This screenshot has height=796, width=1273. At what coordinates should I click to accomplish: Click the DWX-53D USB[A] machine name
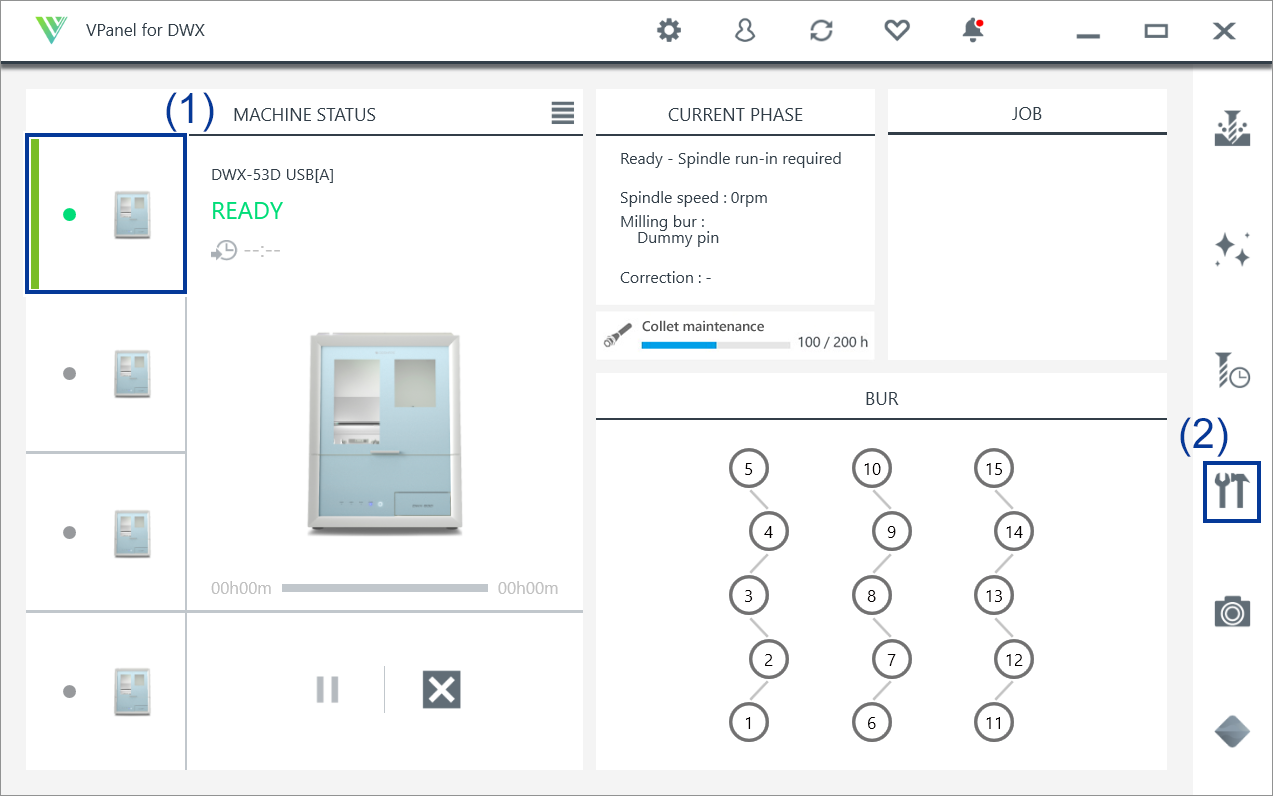pos(272,174)
